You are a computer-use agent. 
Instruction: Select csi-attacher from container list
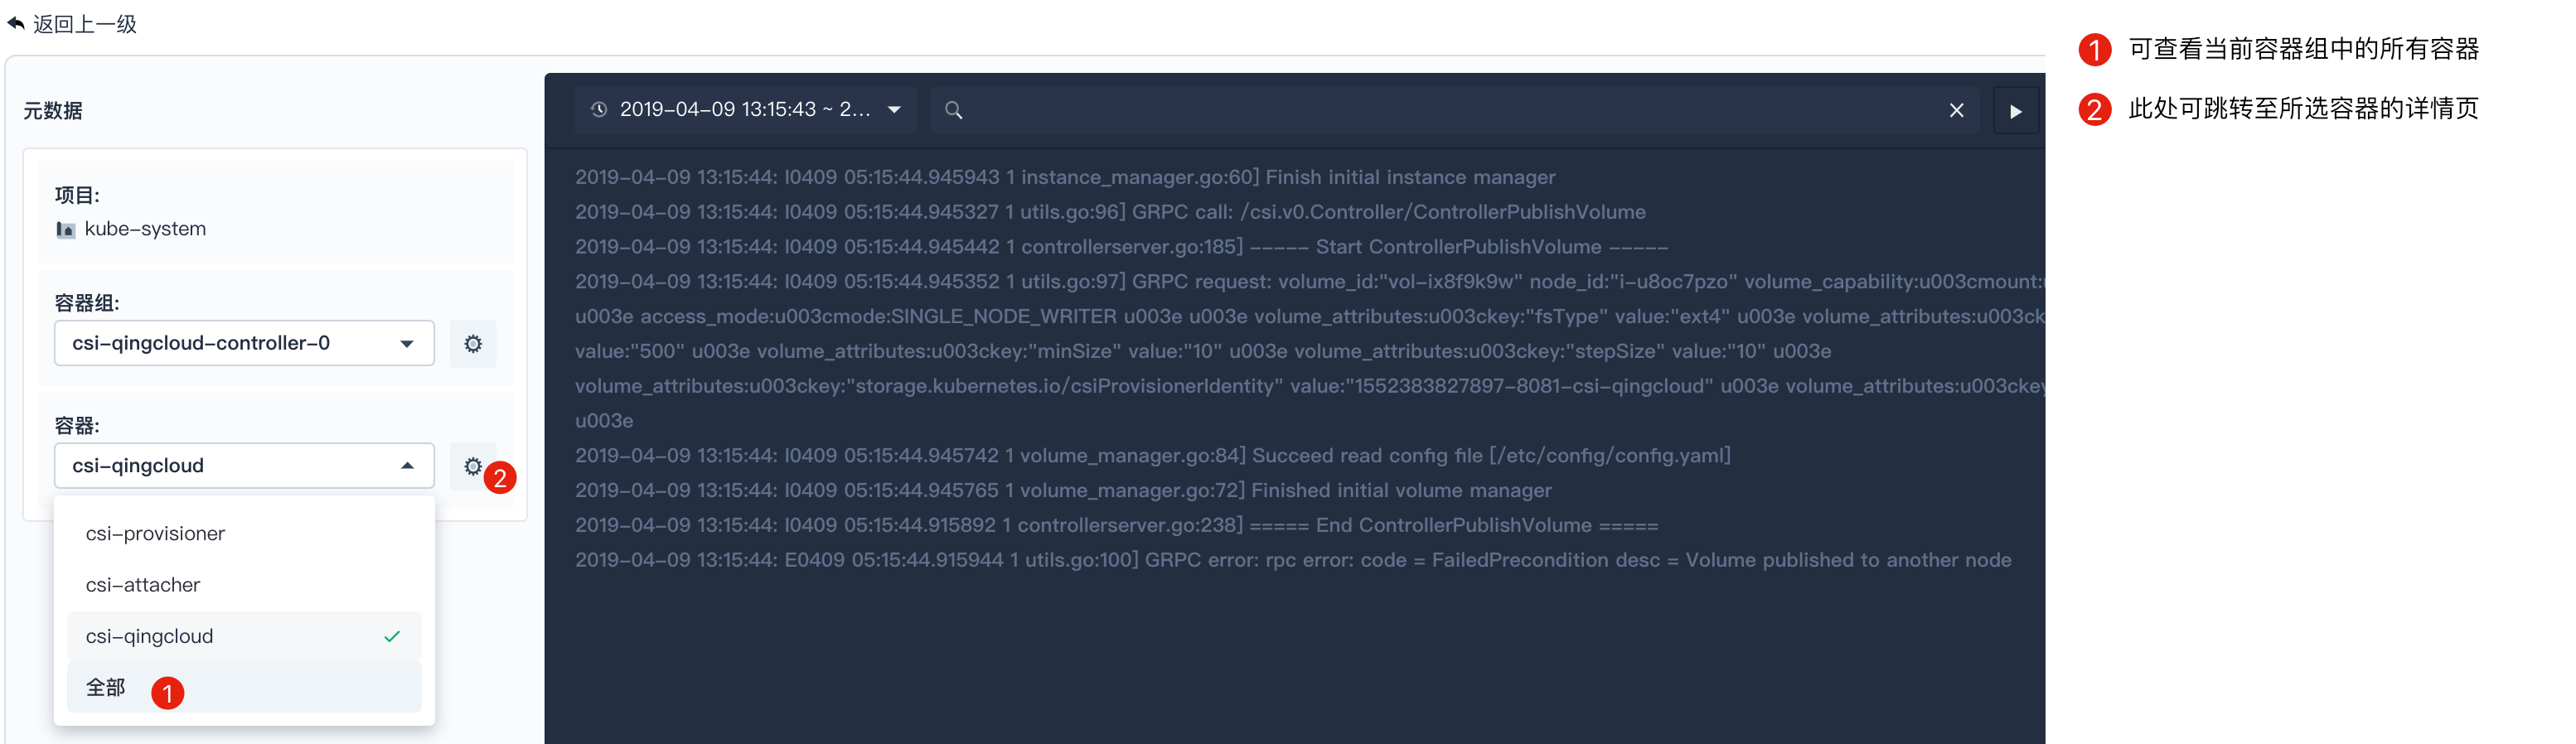[143, 585]
